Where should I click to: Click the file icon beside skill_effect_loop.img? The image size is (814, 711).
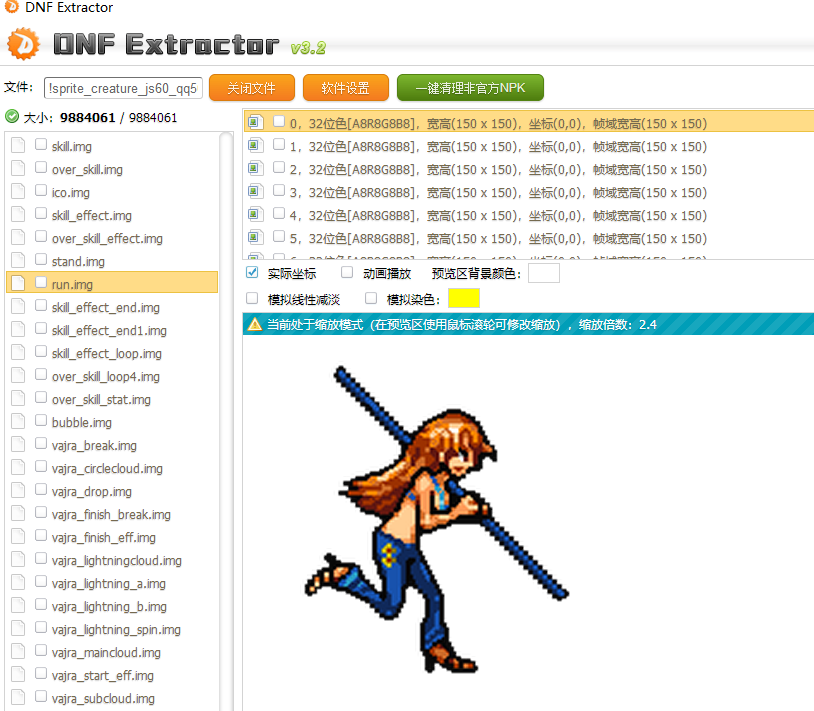(18, 352)
